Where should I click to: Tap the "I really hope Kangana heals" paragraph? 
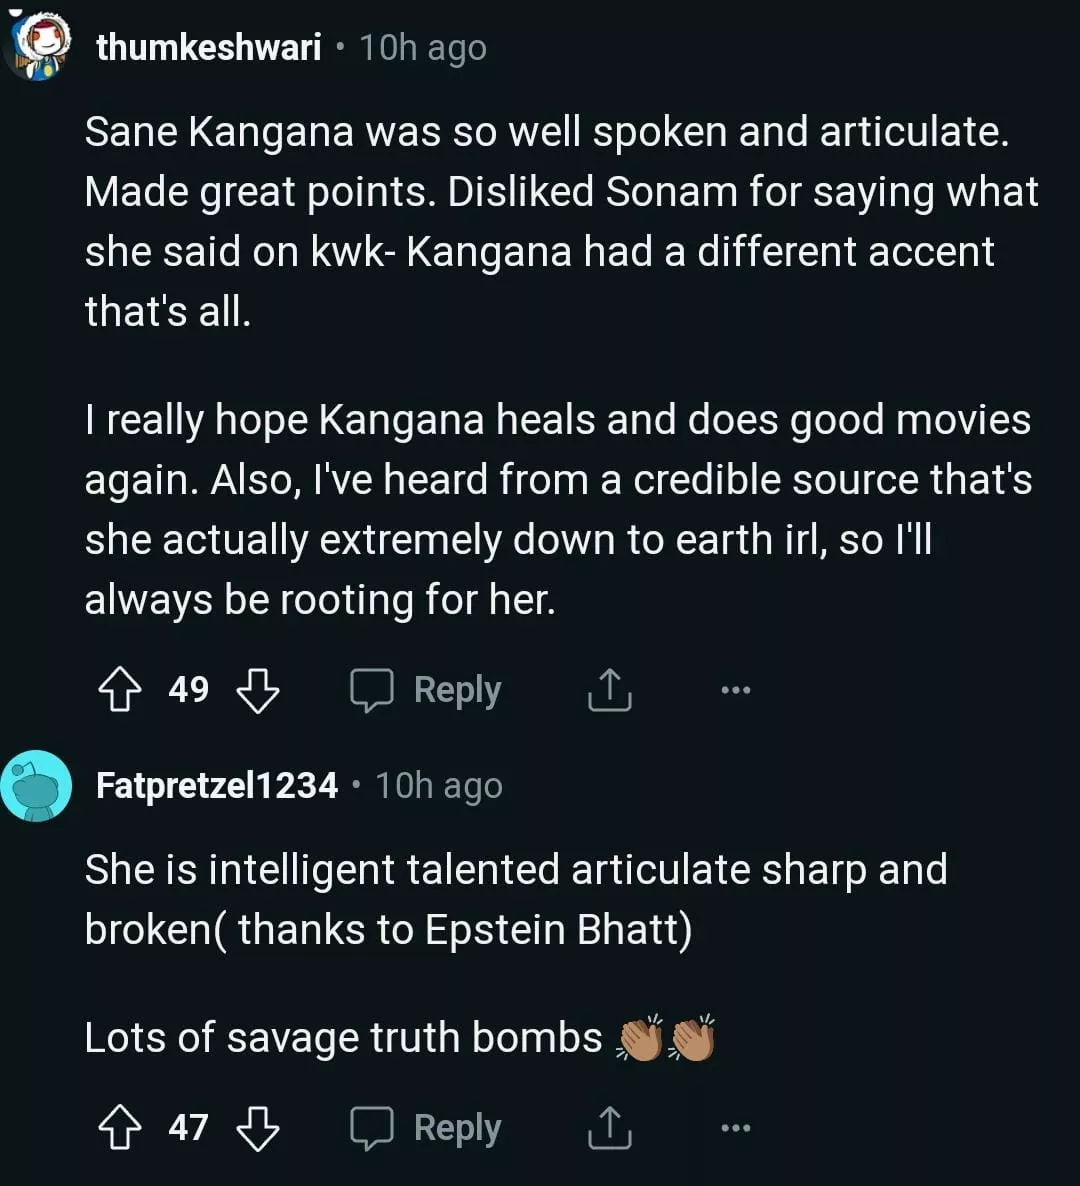[557, 510]
